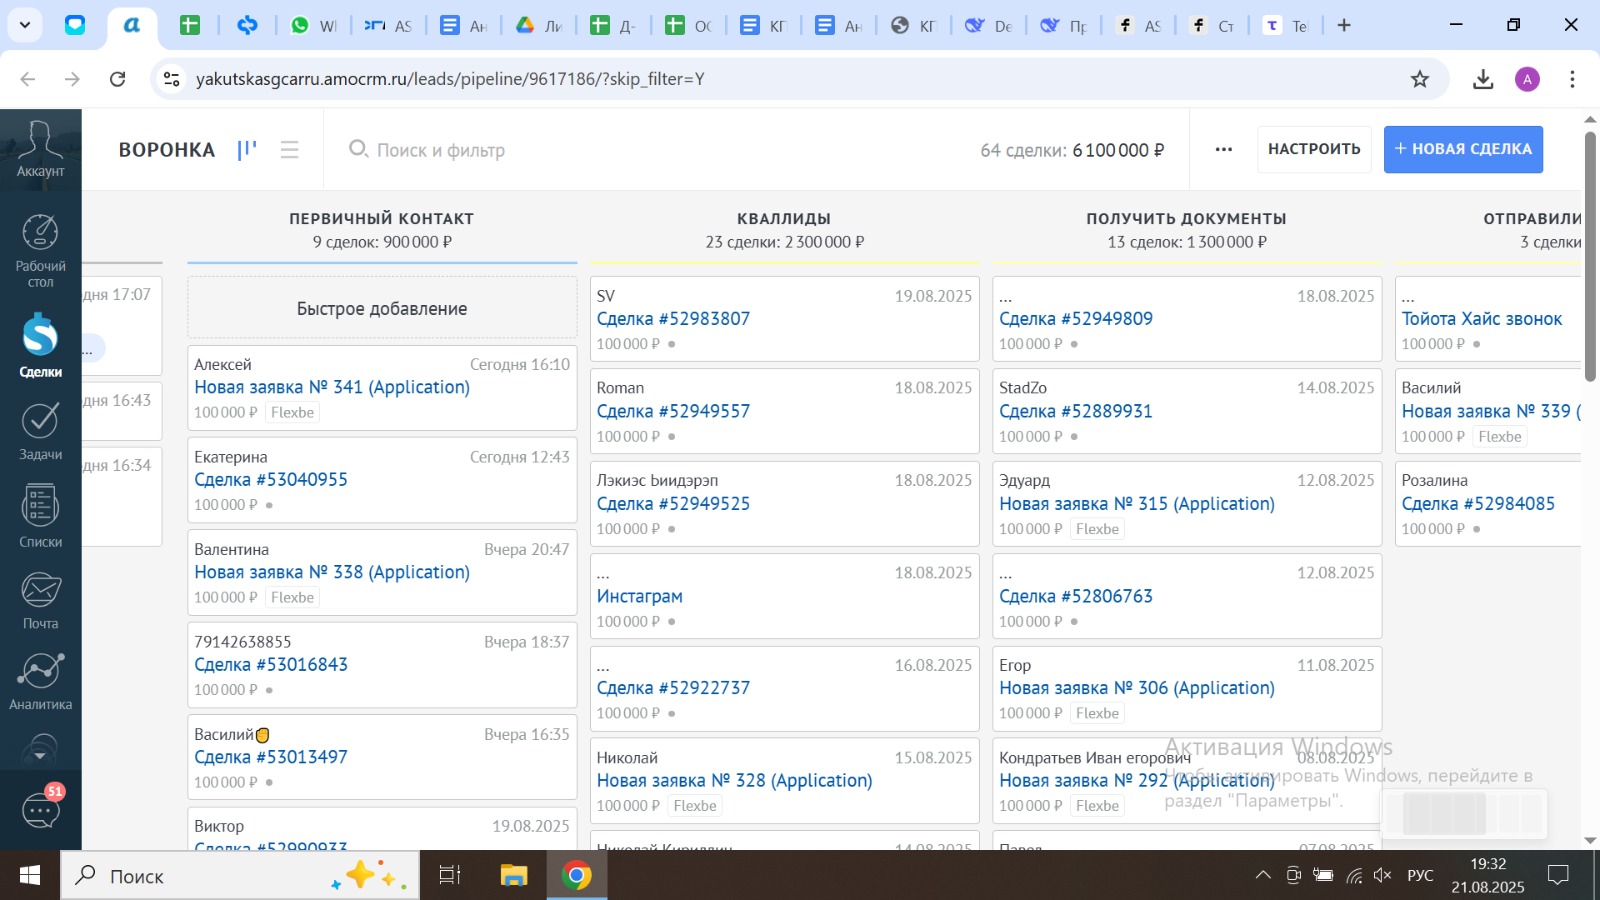Open browser downloads icon
The height and width of the screenshot is (900, 1600).
pyautogui.click(x=1483, y=79)
